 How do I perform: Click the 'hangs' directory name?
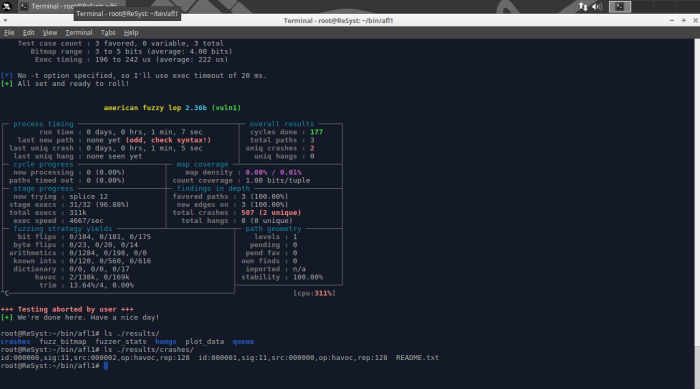pyautogui.click(x=166, y=342)
